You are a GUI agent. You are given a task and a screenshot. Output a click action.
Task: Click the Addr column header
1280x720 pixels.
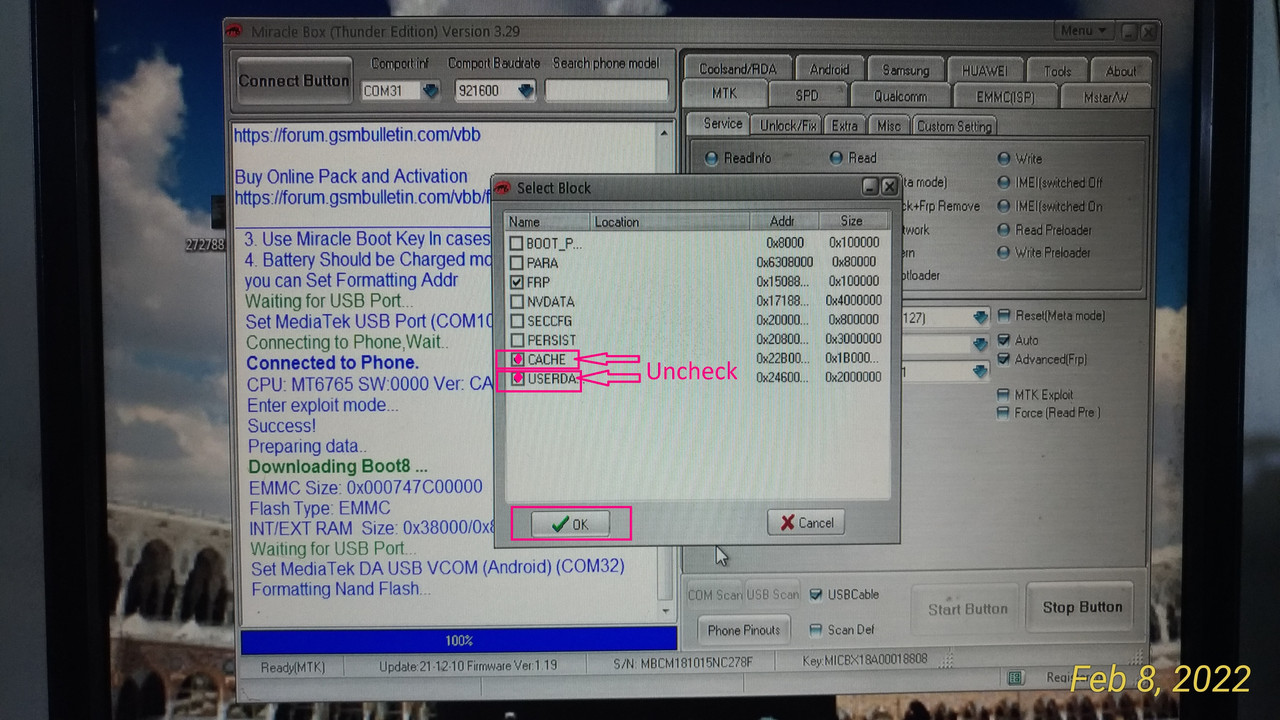[783, 221]
